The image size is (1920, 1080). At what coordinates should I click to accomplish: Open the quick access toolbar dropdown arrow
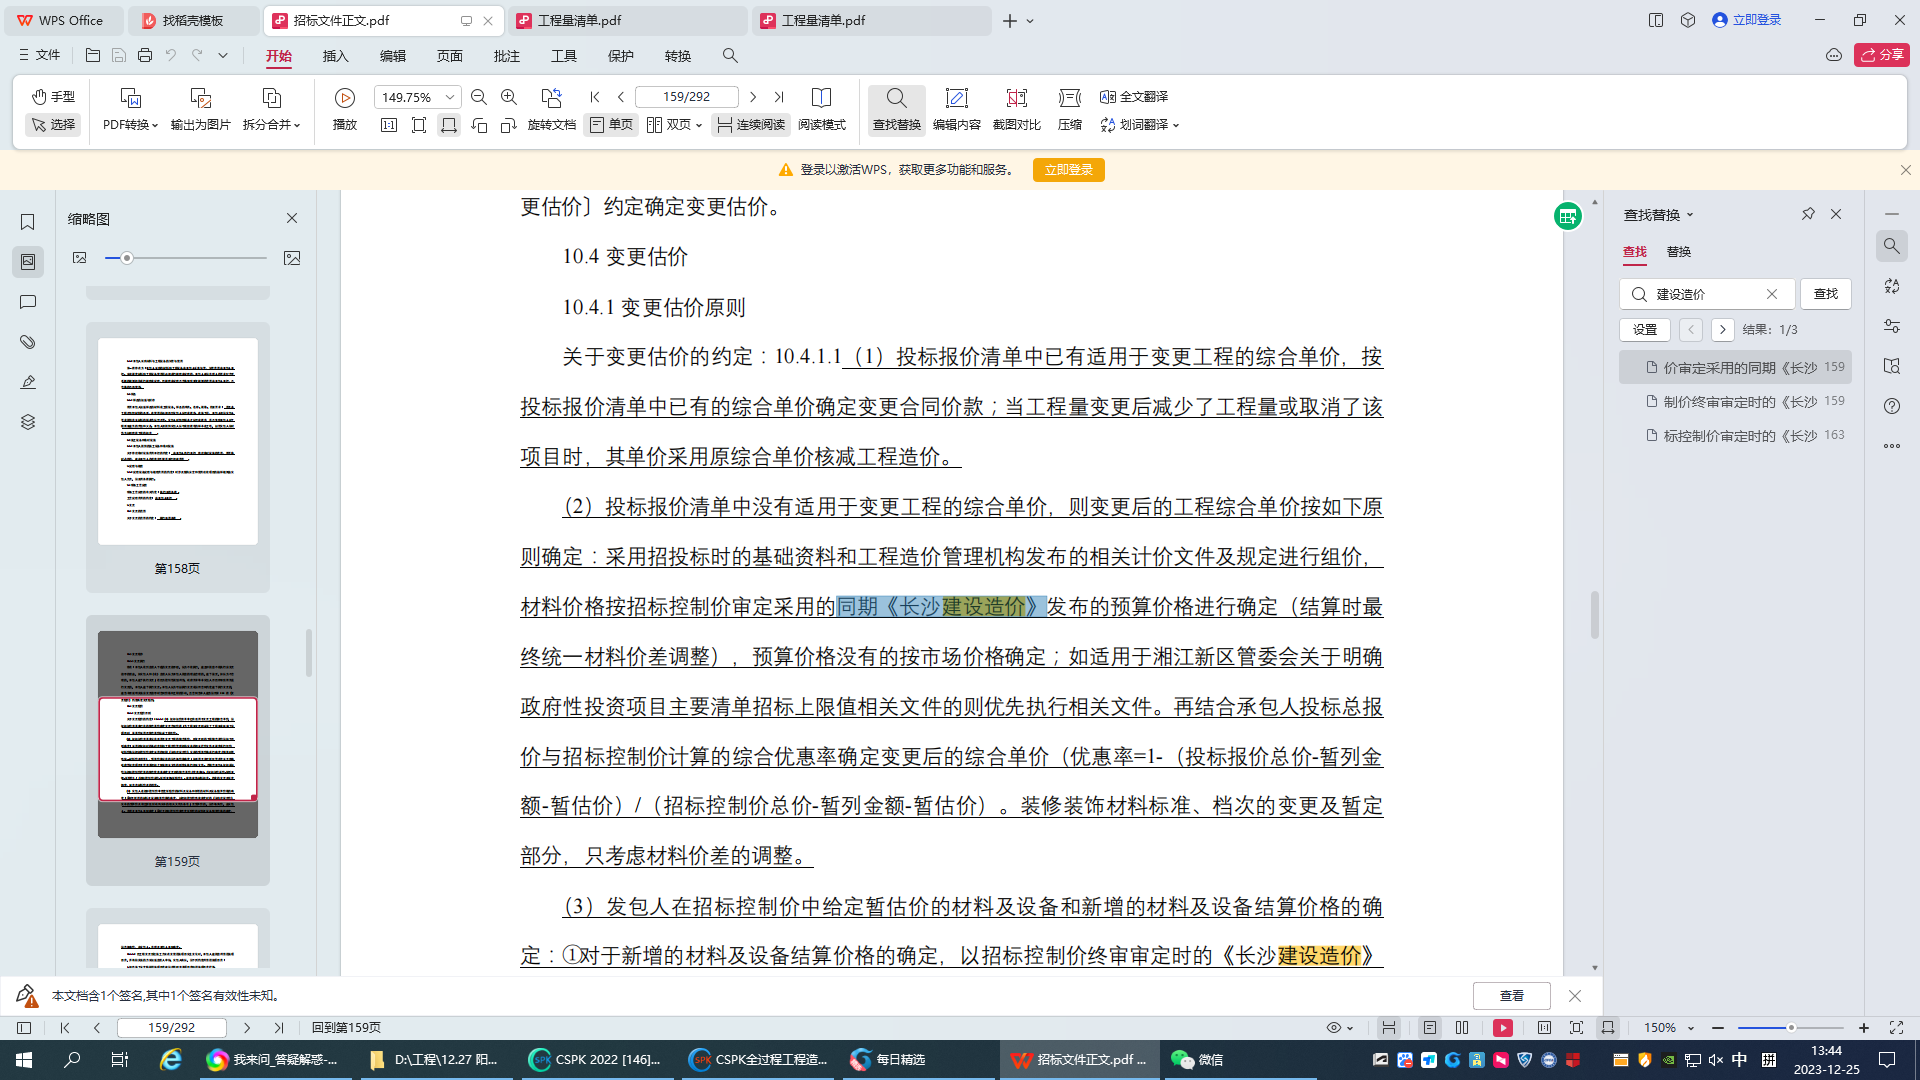(223, 55)
